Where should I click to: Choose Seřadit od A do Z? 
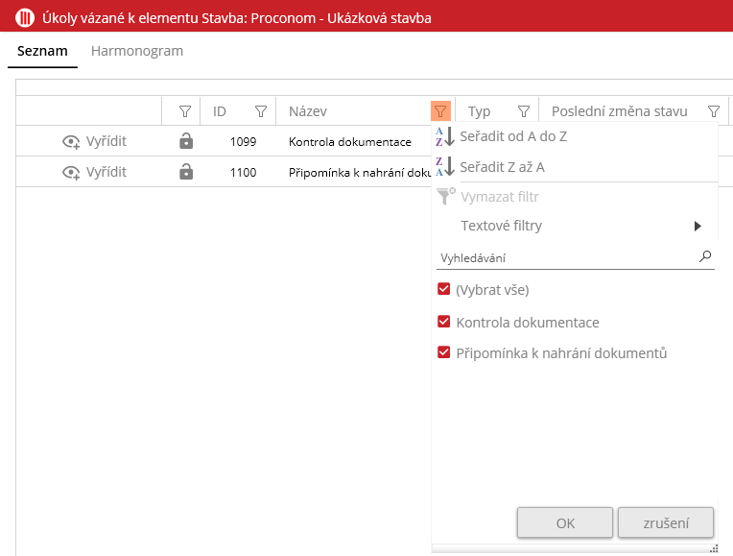[x=512, y=136]
